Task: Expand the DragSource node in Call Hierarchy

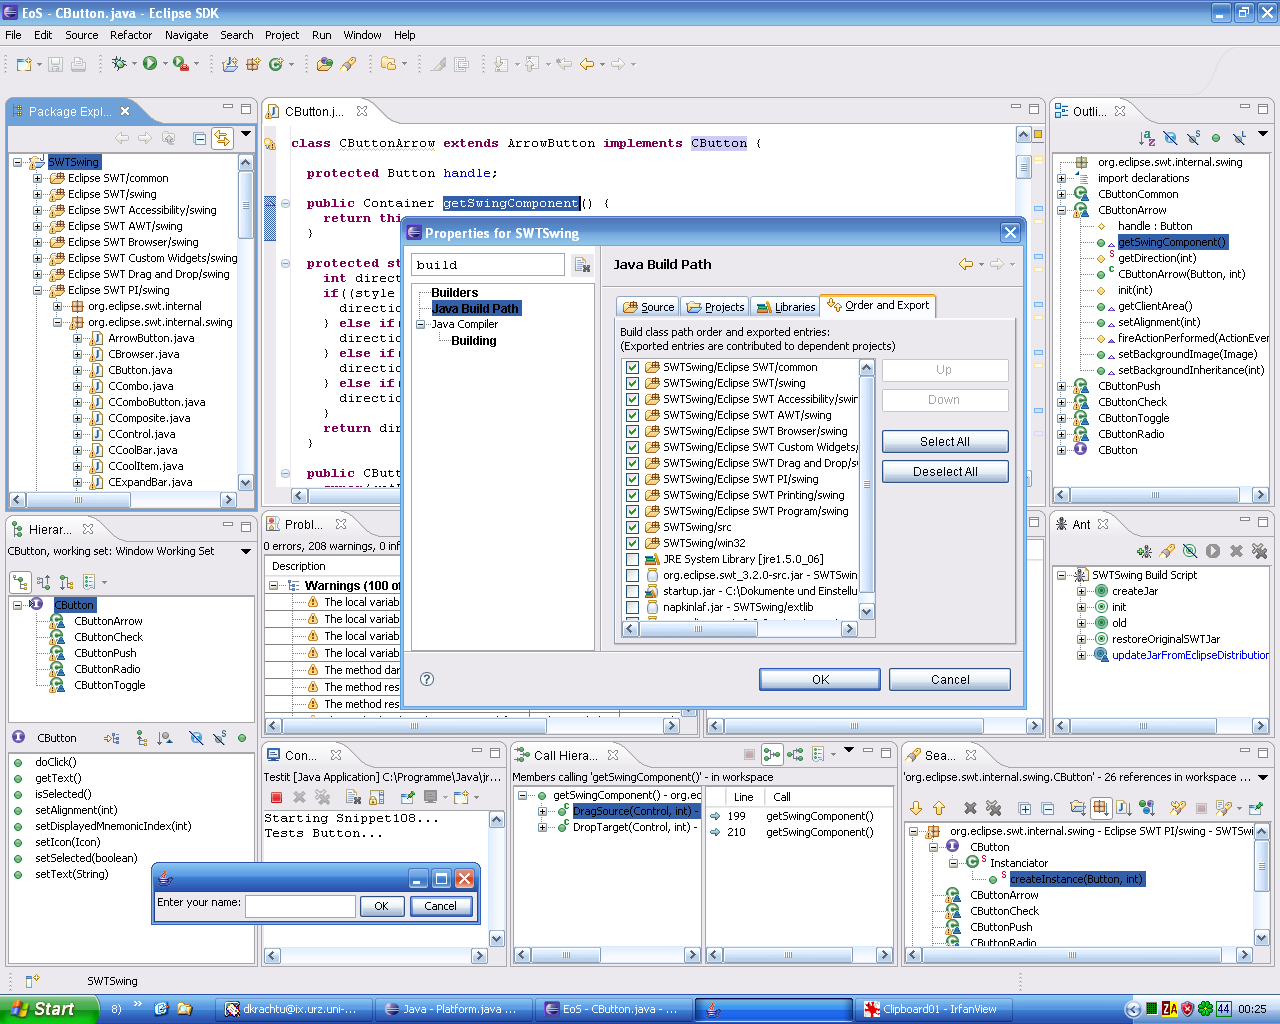Action: point(542,811)
